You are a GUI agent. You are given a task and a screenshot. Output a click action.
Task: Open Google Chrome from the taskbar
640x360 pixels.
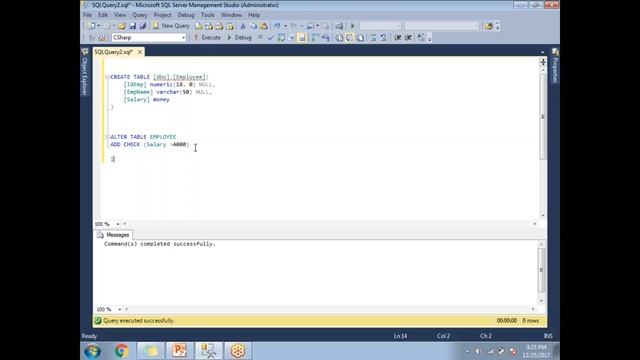(x=121, y=351)
